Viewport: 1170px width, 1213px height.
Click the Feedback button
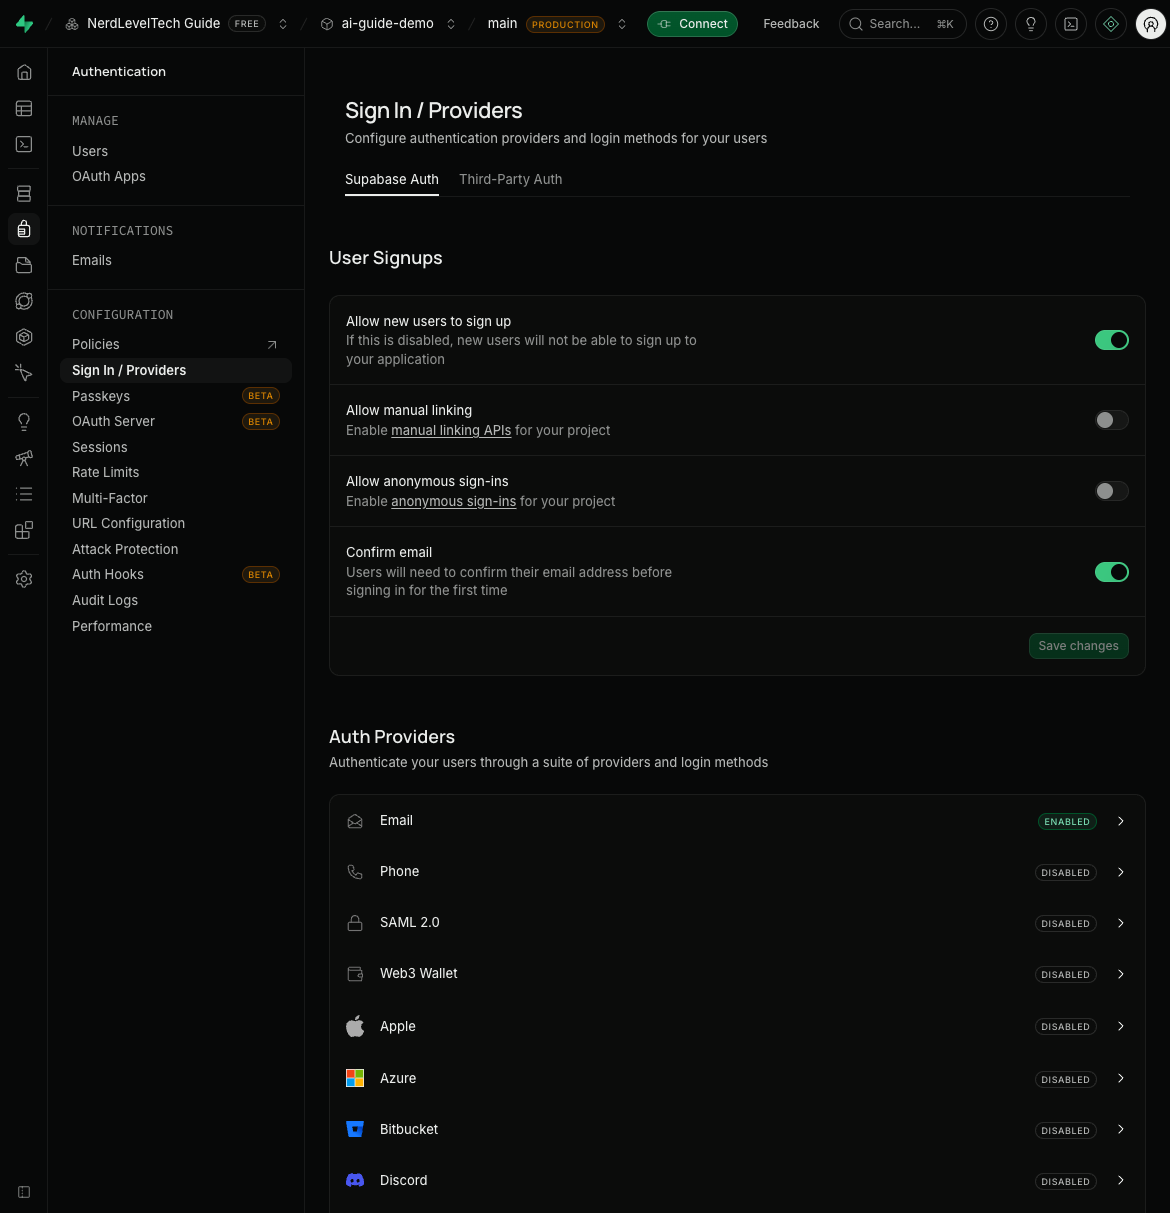pyautogui.click(x=791, y=24)
